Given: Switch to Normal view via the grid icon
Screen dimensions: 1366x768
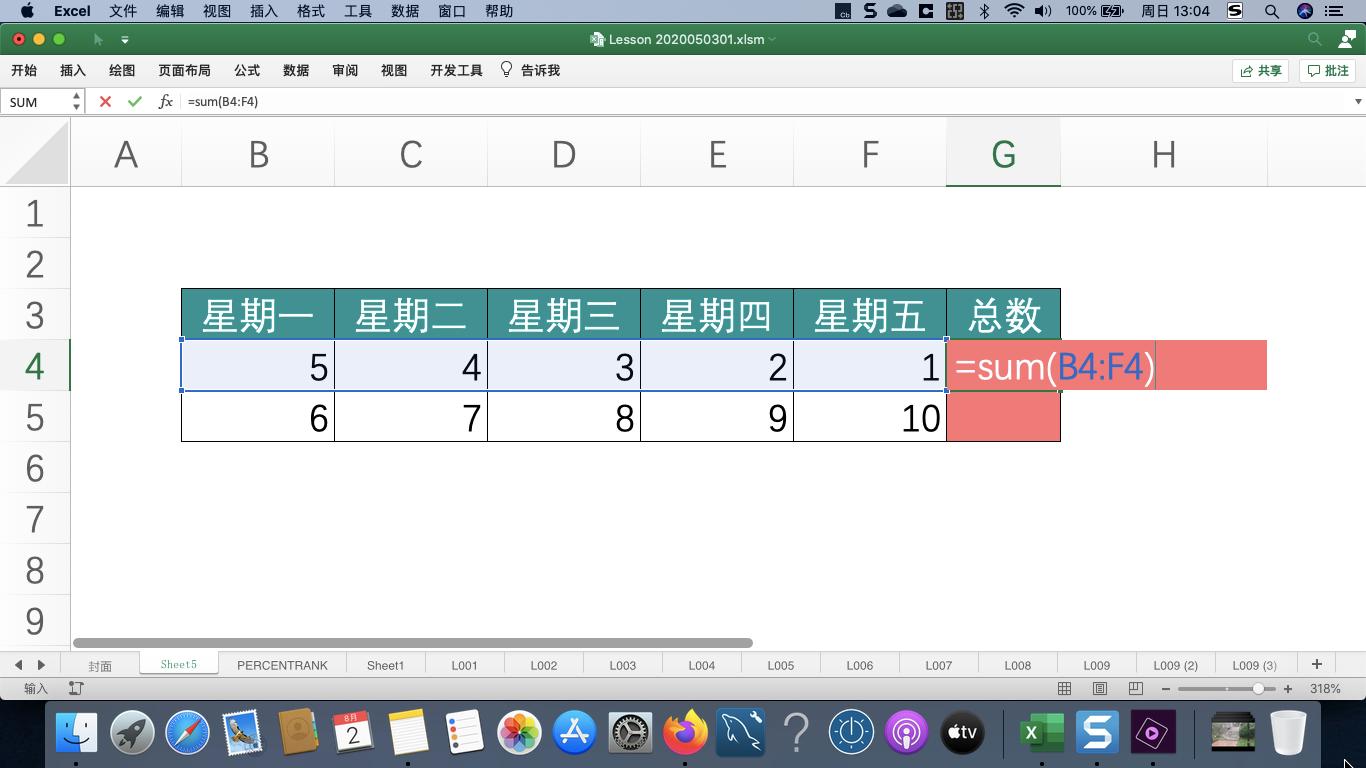Looking at the screenshot, I should [1064, 688].
